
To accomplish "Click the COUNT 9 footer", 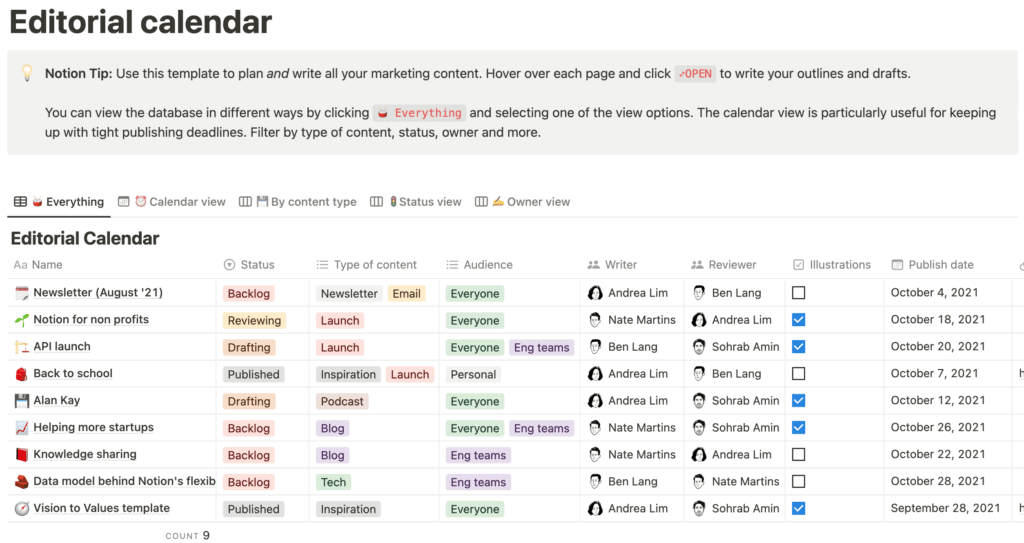I will tap(187, 536).
